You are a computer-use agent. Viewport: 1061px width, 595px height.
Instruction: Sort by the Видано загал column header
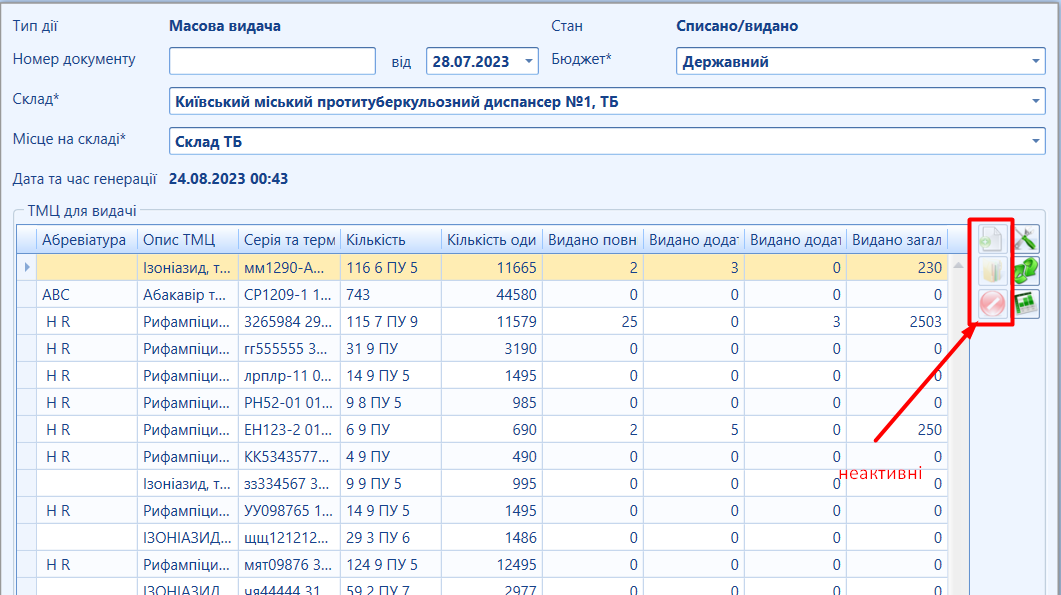tap(897, 240)
